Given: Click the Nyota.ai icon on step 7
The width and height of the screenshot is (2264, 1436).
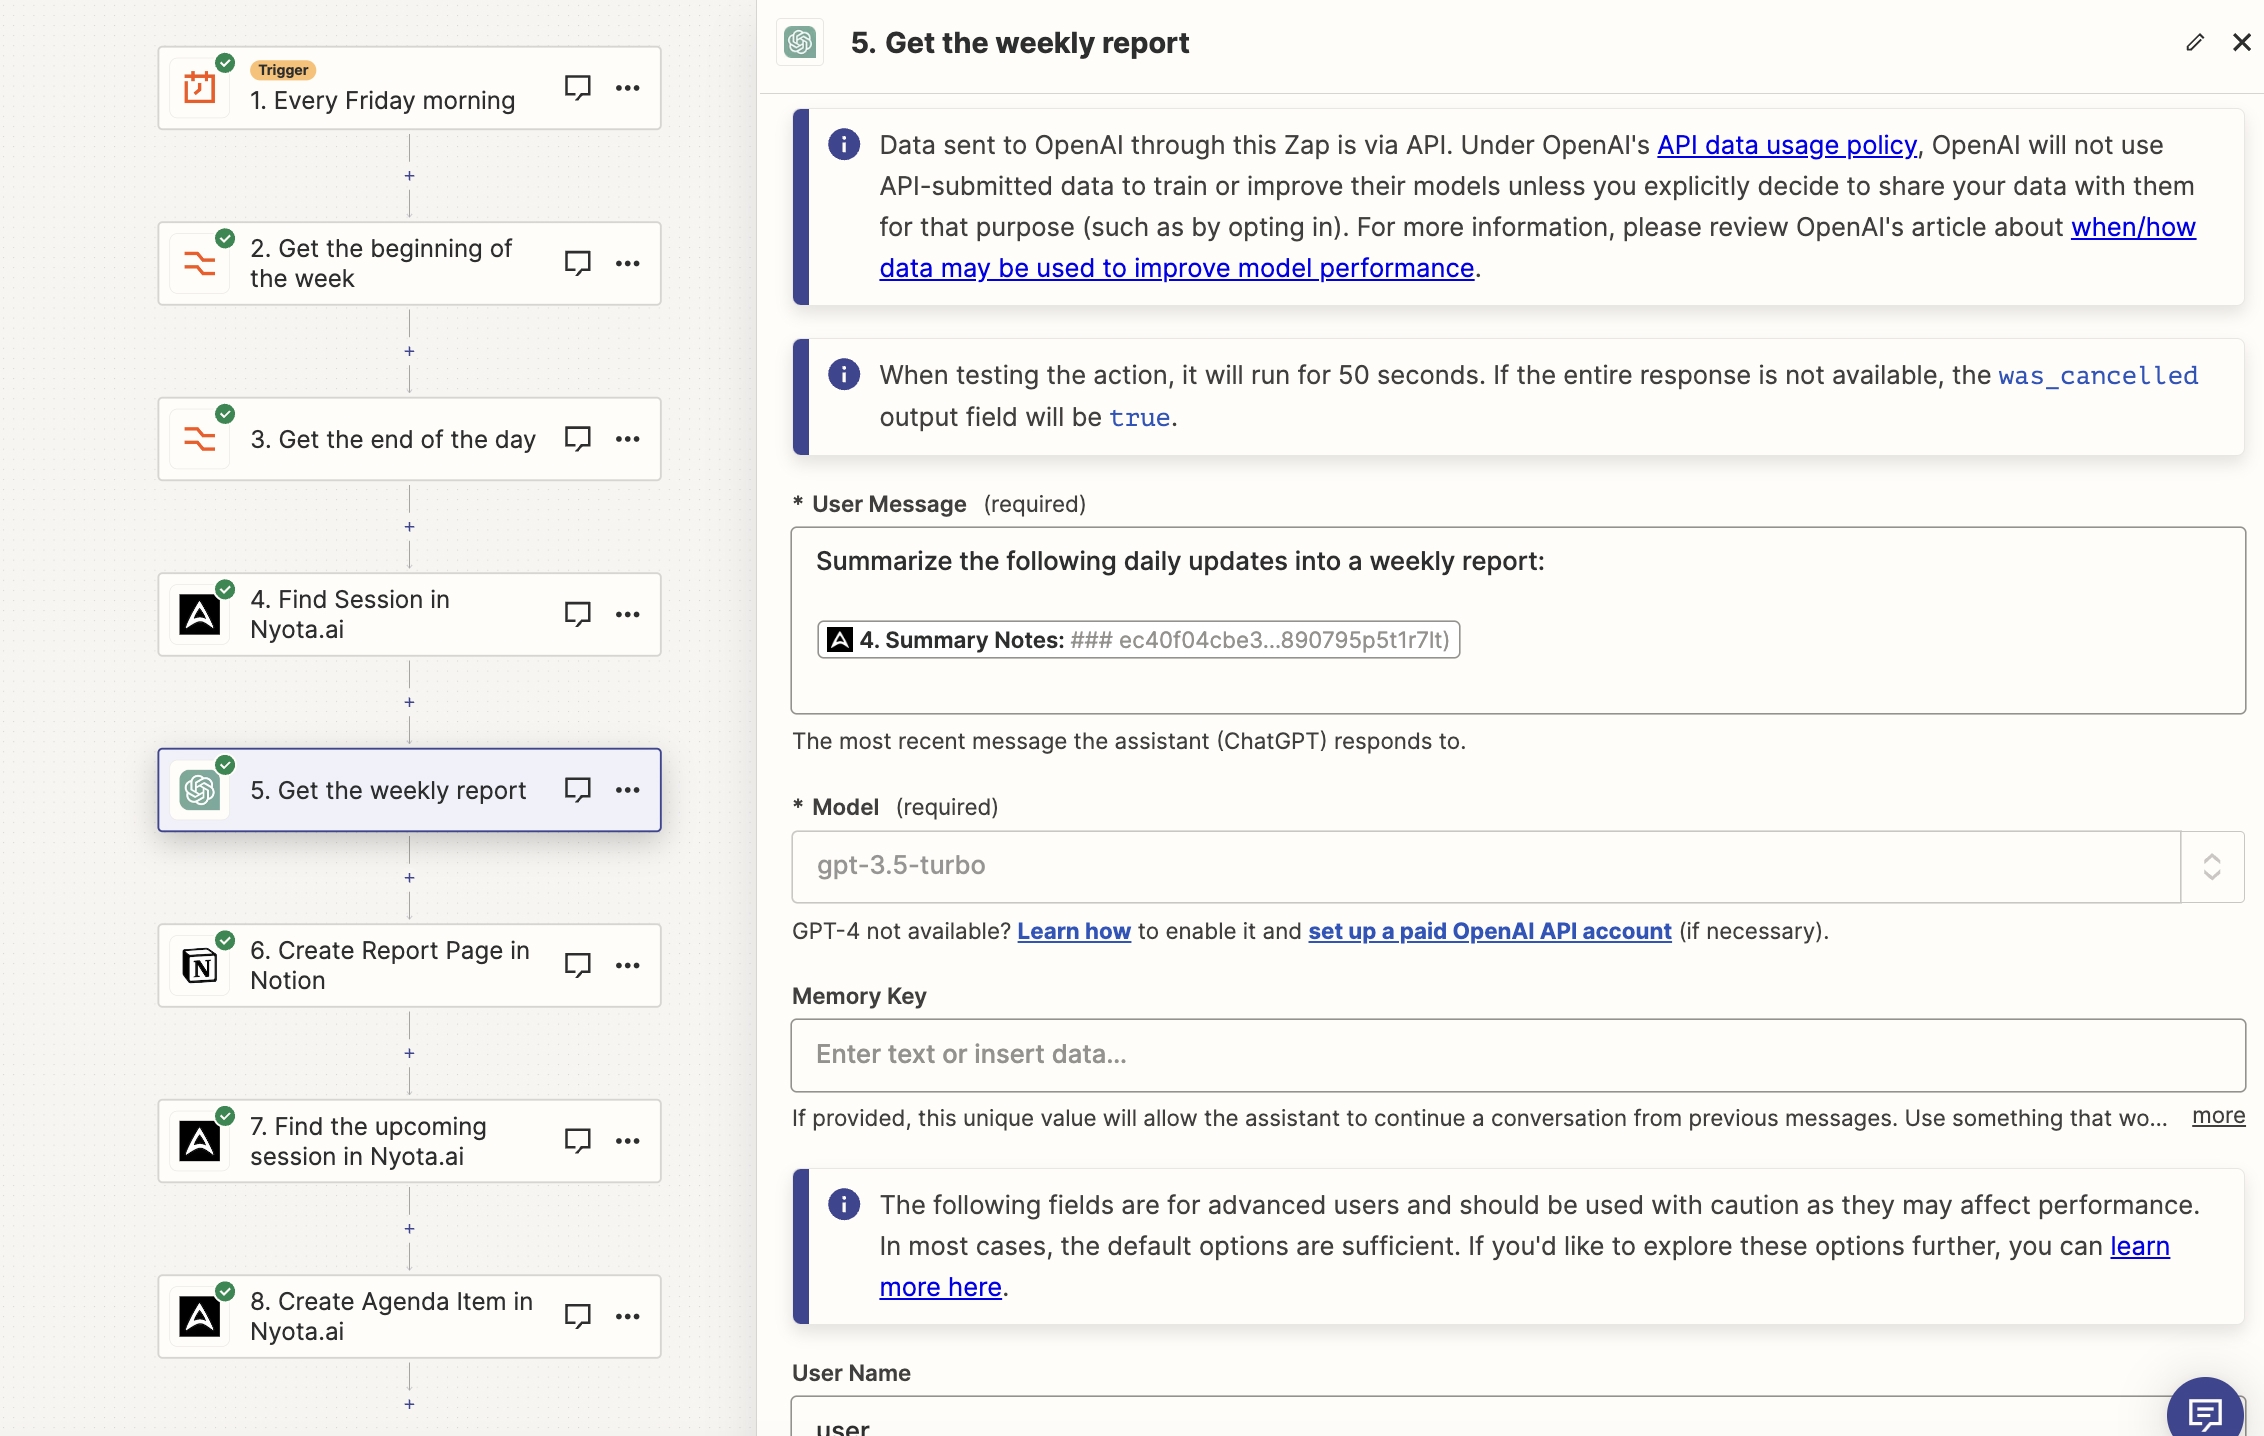Looking at the screenshot, I should tap(200, 1141).
